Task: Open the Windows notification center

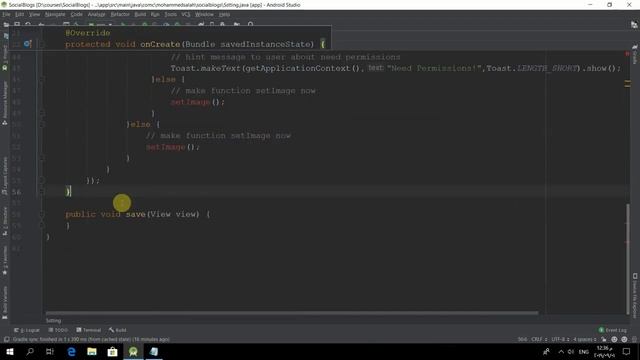Action: coord(627,351)
